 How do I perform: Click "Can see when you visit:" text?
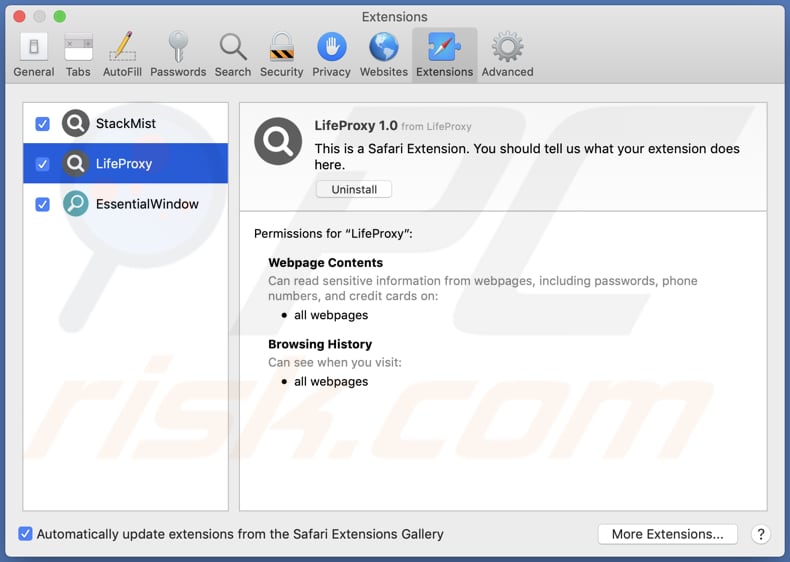tap(335, 362)
